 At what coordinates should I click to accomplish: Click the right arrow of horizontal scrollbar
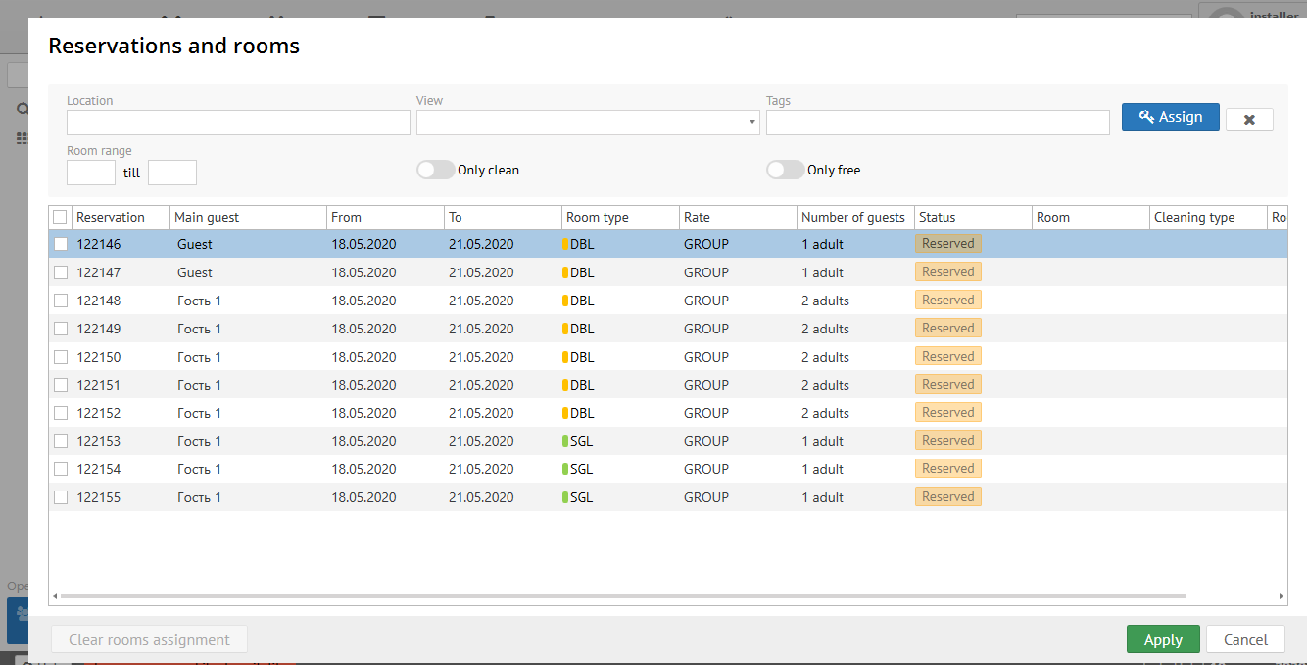[x=1282, y=596]
